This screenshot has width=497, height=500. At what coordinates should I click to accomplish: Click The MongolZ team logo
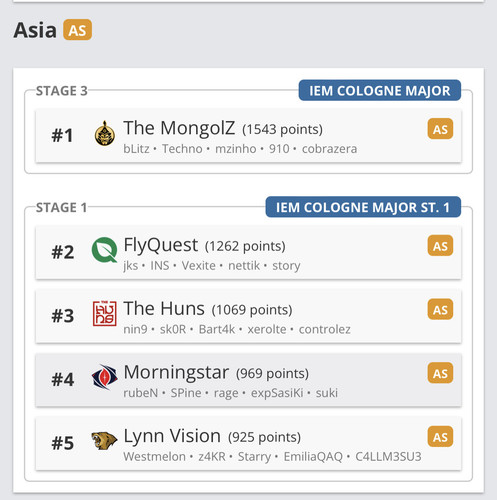click(105, 133)
